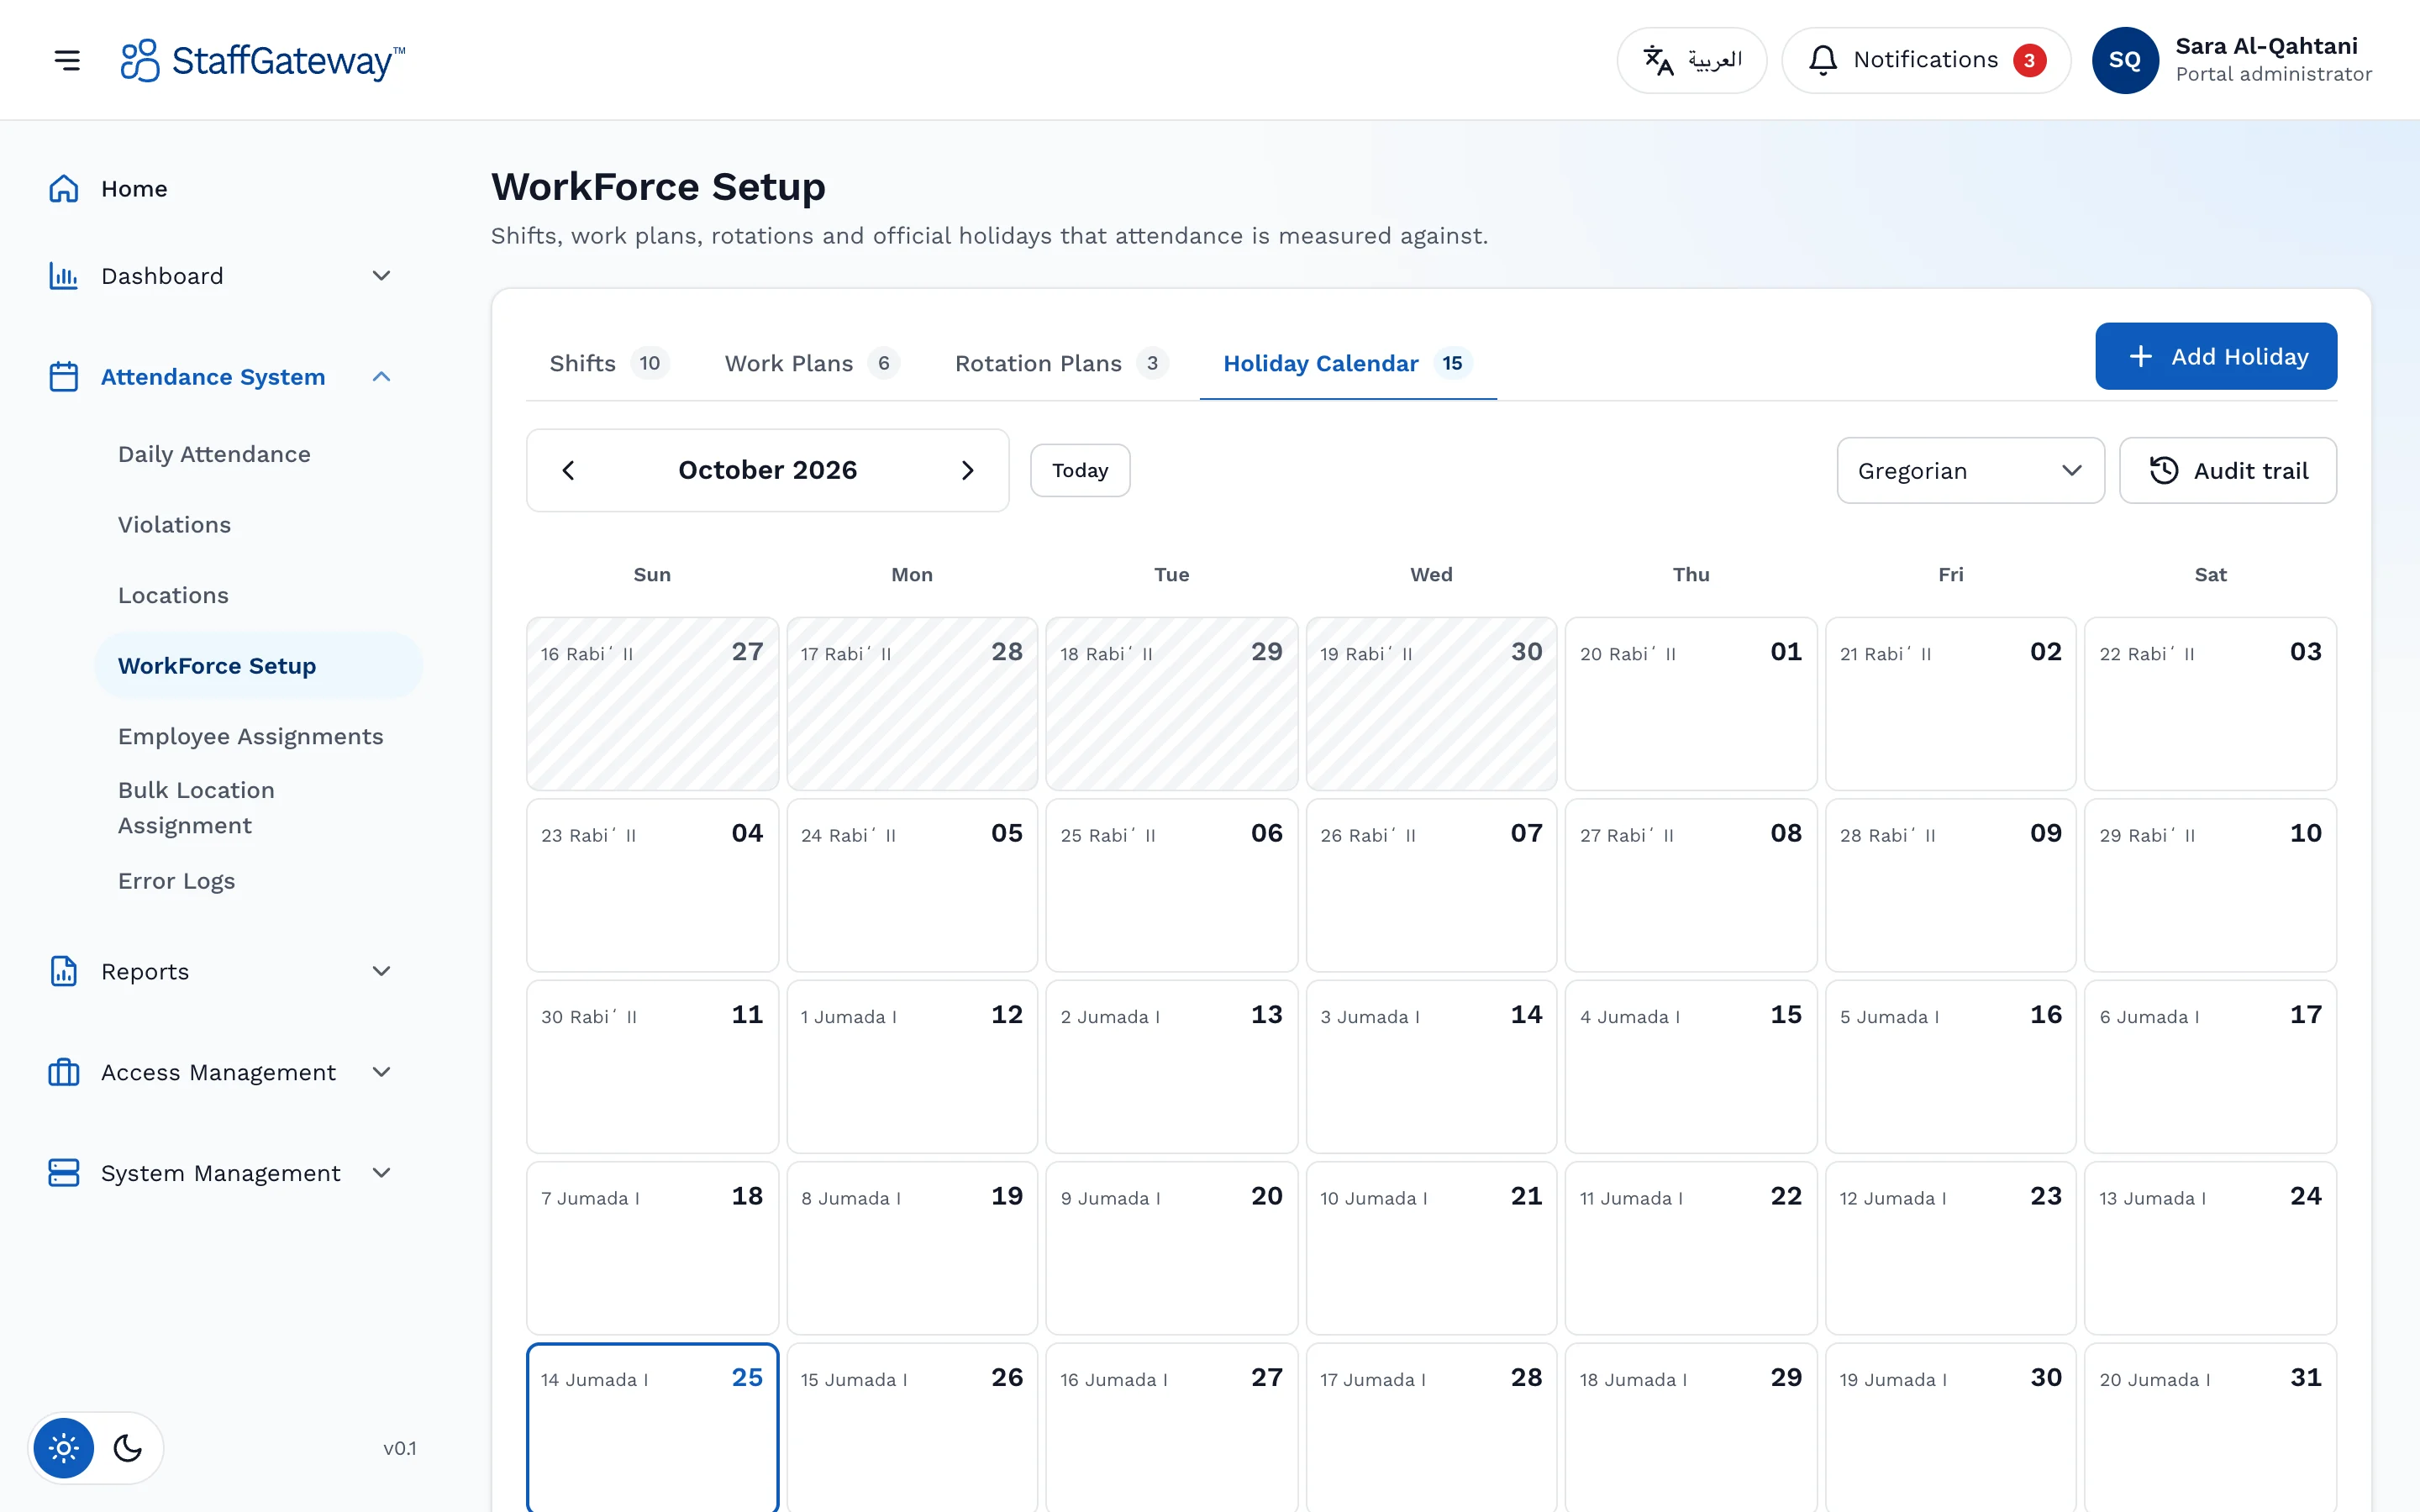Select October 15 calendar cell
The image size is (2420, 1512).
[1691, 1067]
